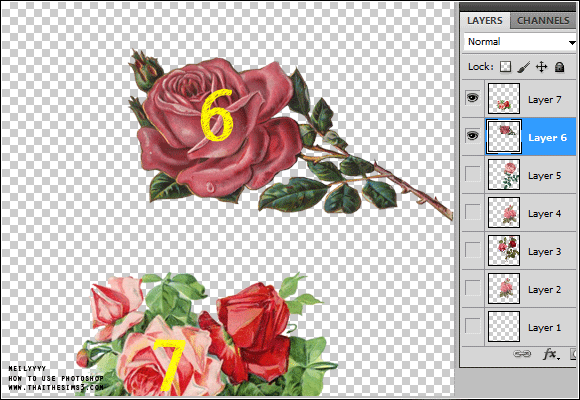The width and height of the screenshot is (580, 400).
Task: Click the add layer mask icon
Action: tap(574, 354)
